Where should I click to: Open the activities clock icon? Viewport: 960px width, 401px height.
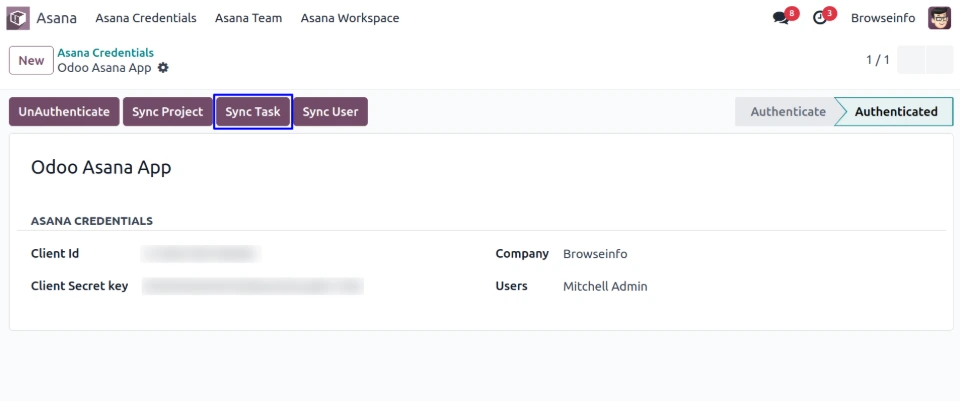tap(821, 18)
